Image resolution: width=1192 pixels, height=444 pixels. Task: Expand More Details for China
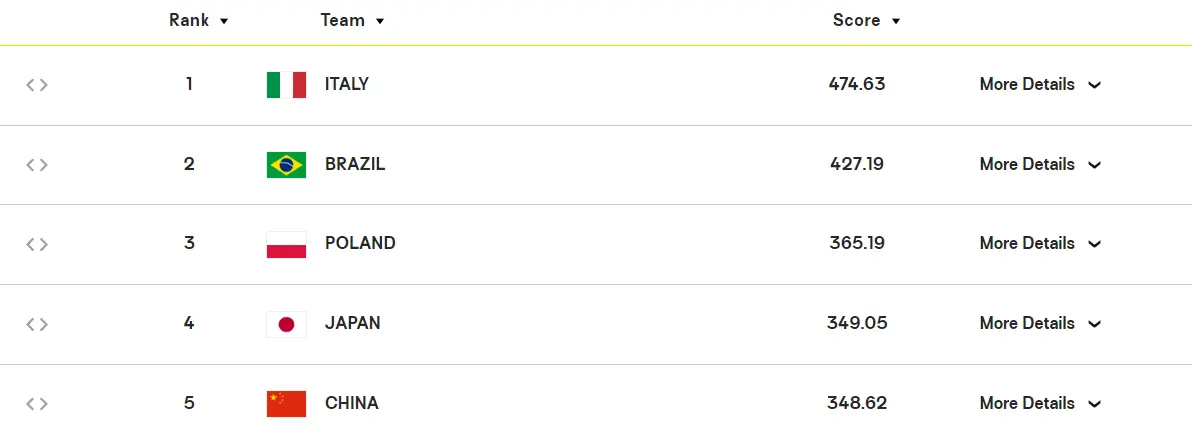click(x=1040, y=404)
